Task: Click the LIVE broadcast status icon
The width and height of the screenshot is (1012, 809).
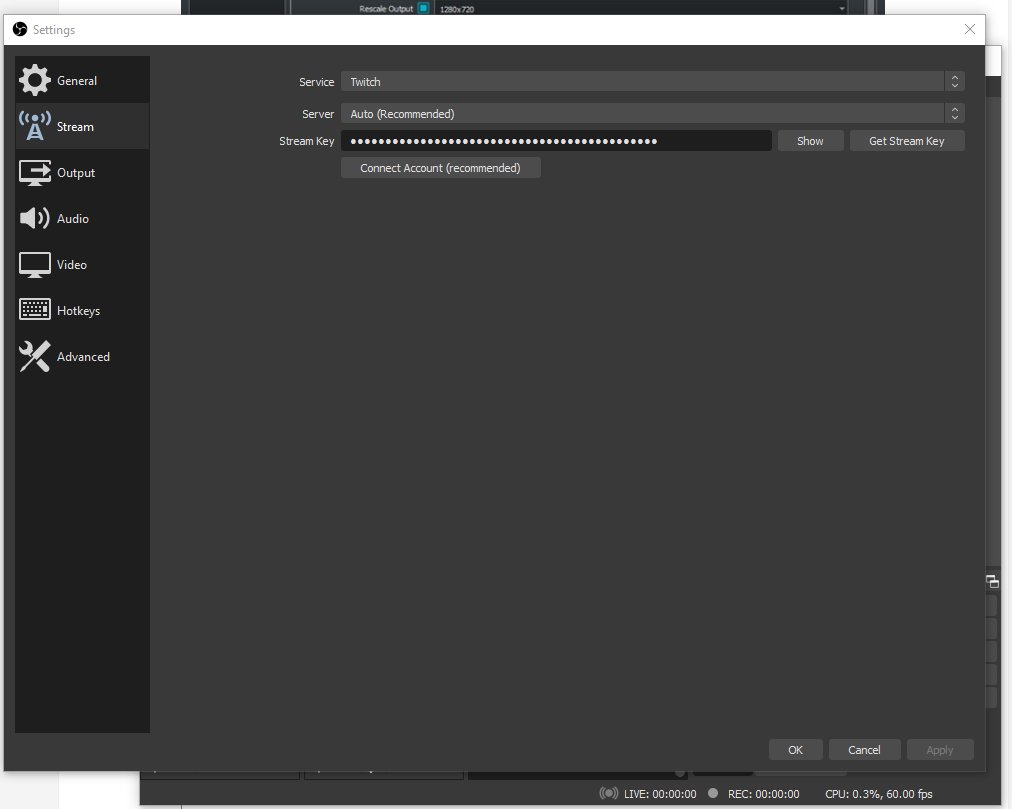Action: tap(609, 793)
